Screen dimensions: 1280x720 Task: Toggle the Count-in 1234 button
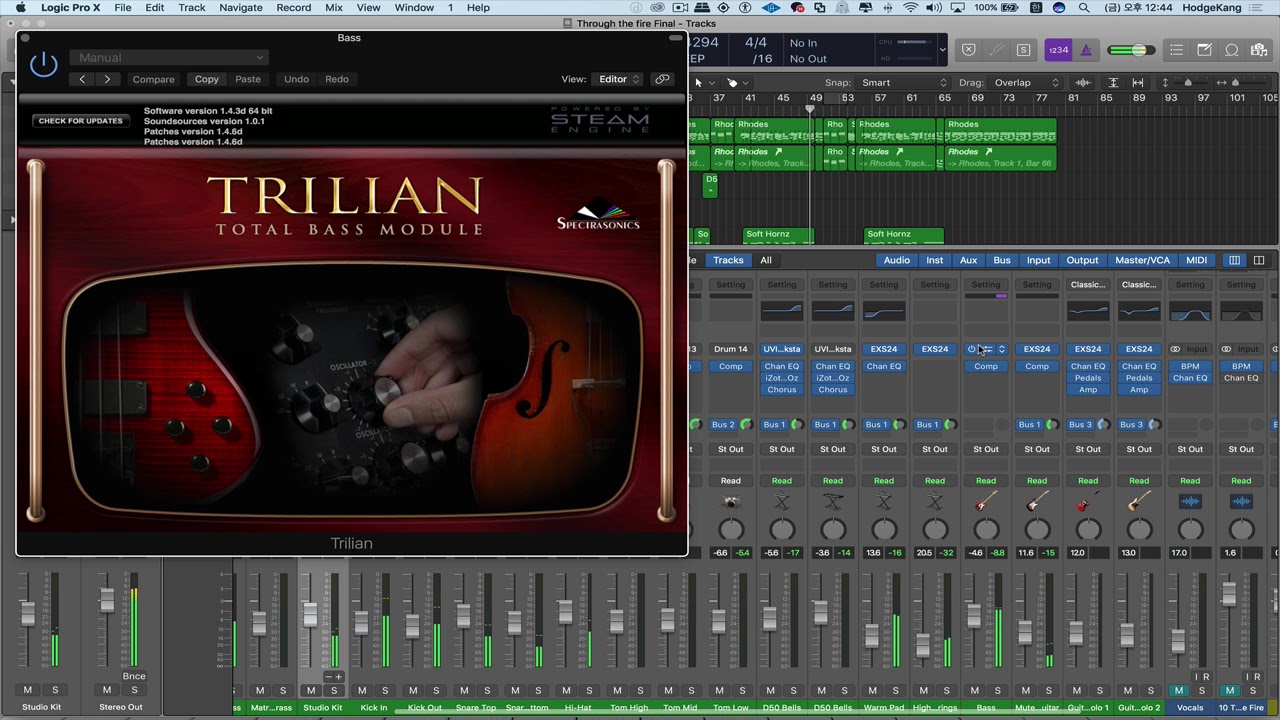coord(1057,50)
